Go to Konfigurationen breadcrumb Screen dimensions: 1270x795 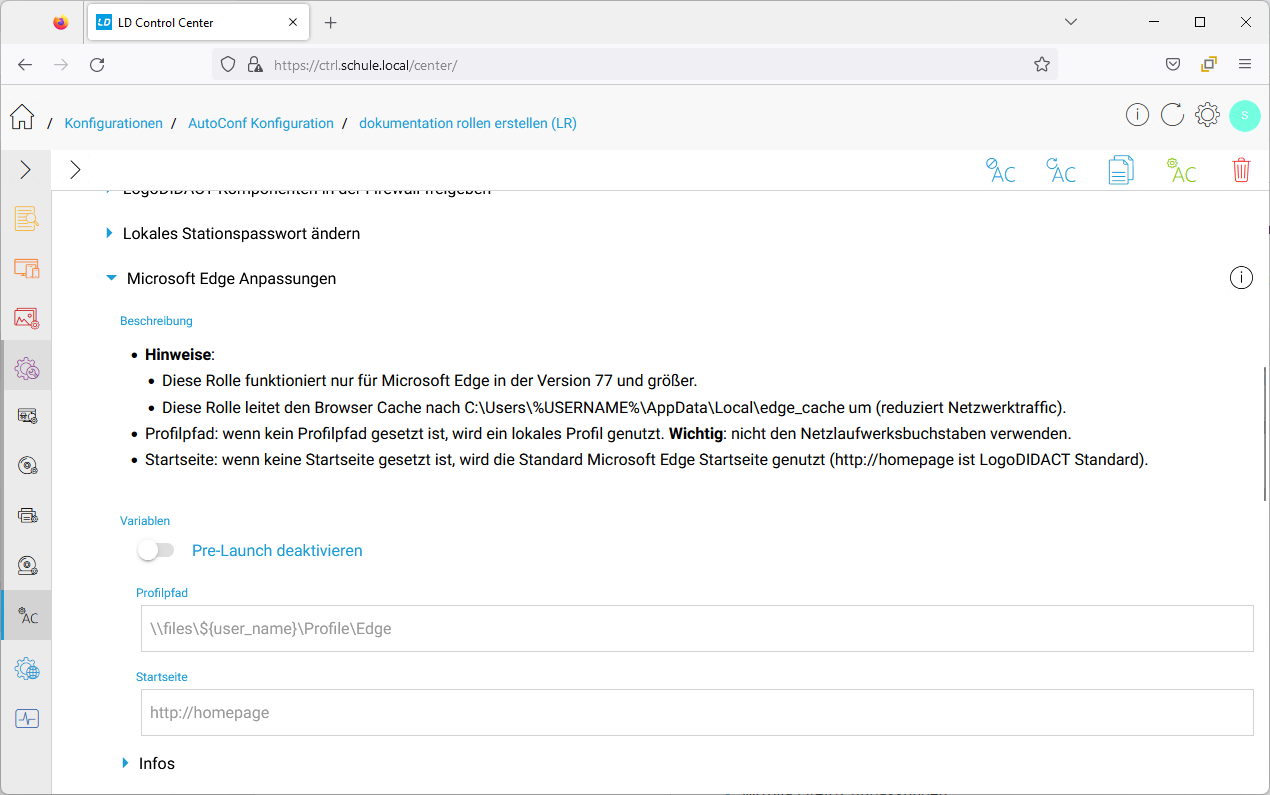113,123
